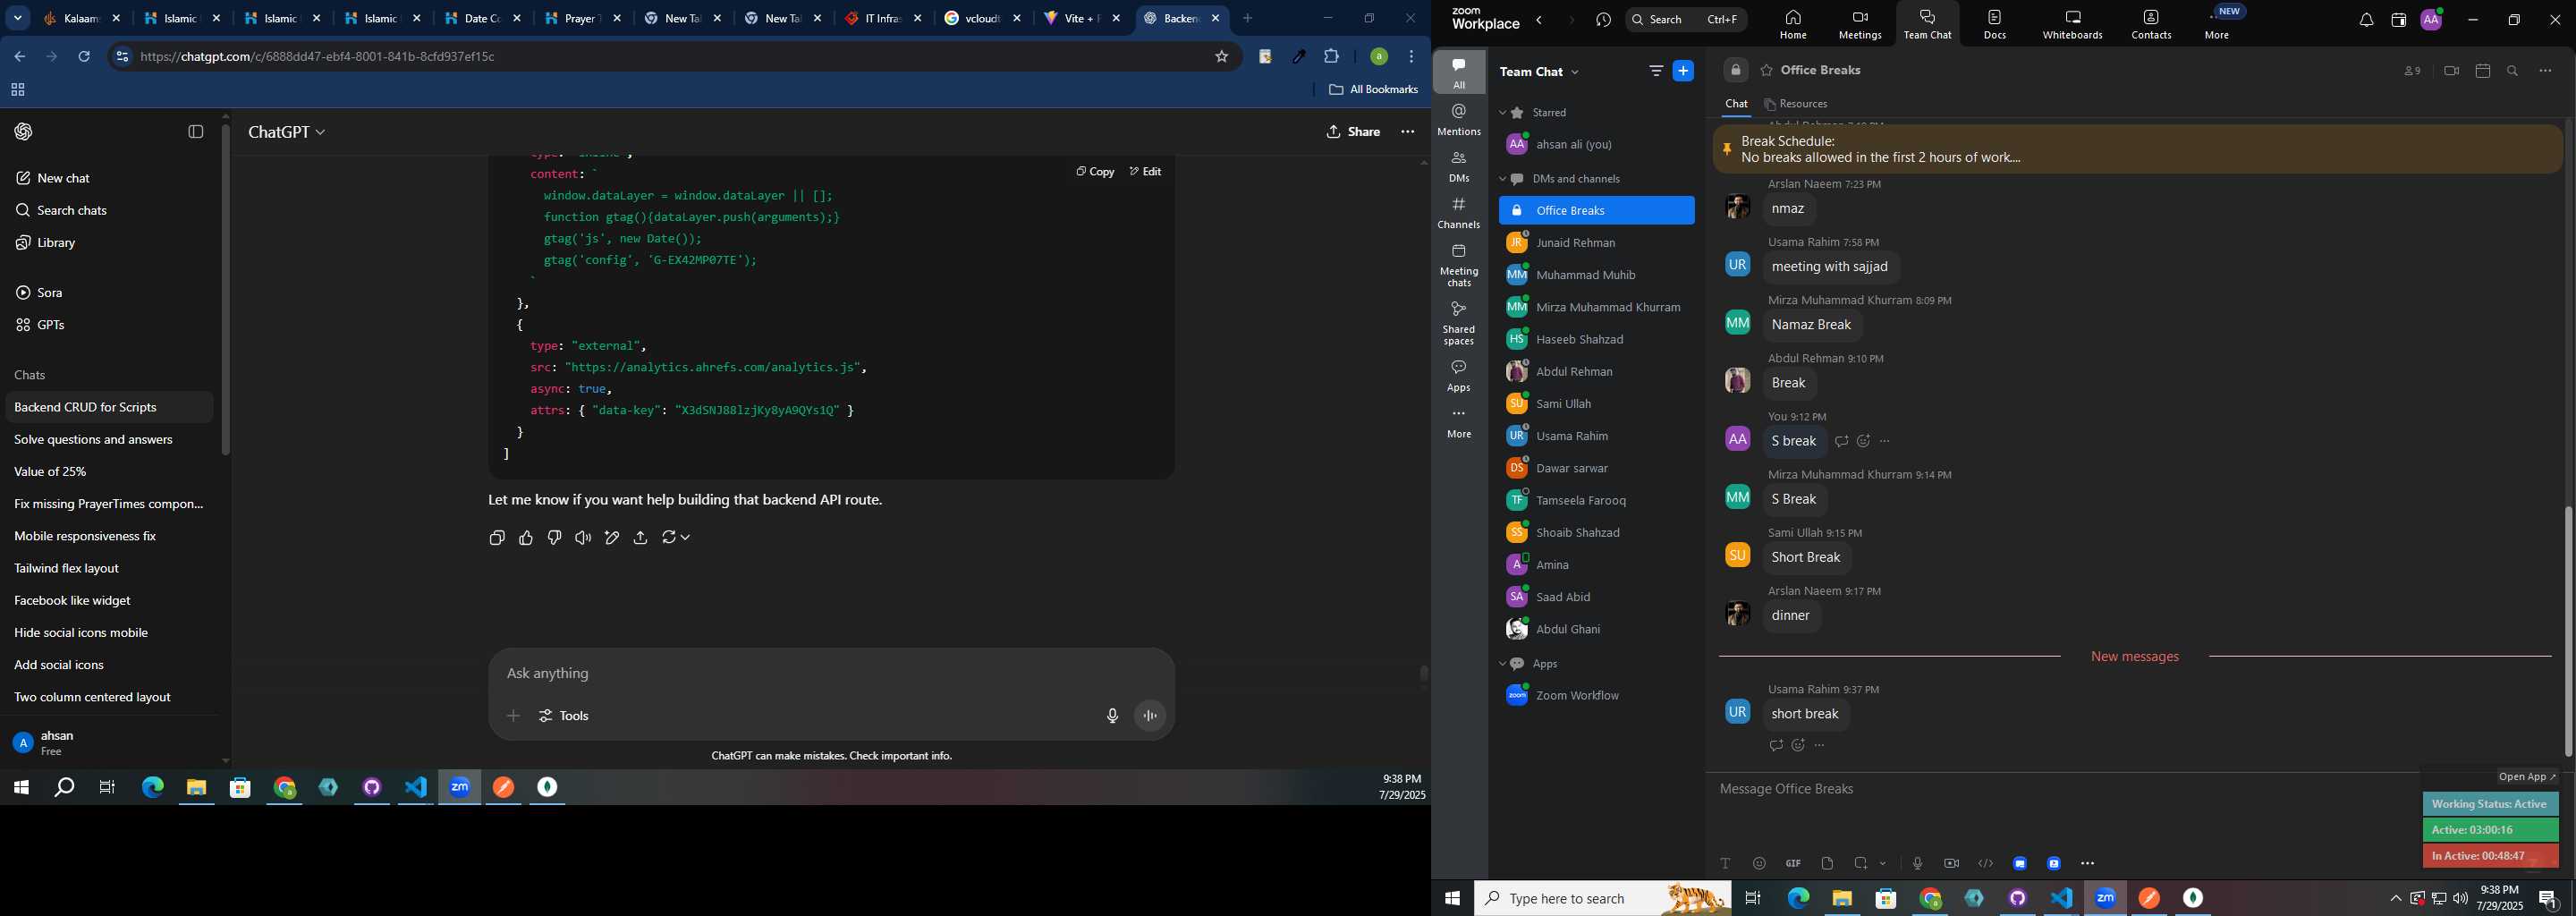Viewport: 2576px width, 916px height.
Task: Collapse the Starred section in Zoom
Action: pyautogui.click(x=1502, y=113)
